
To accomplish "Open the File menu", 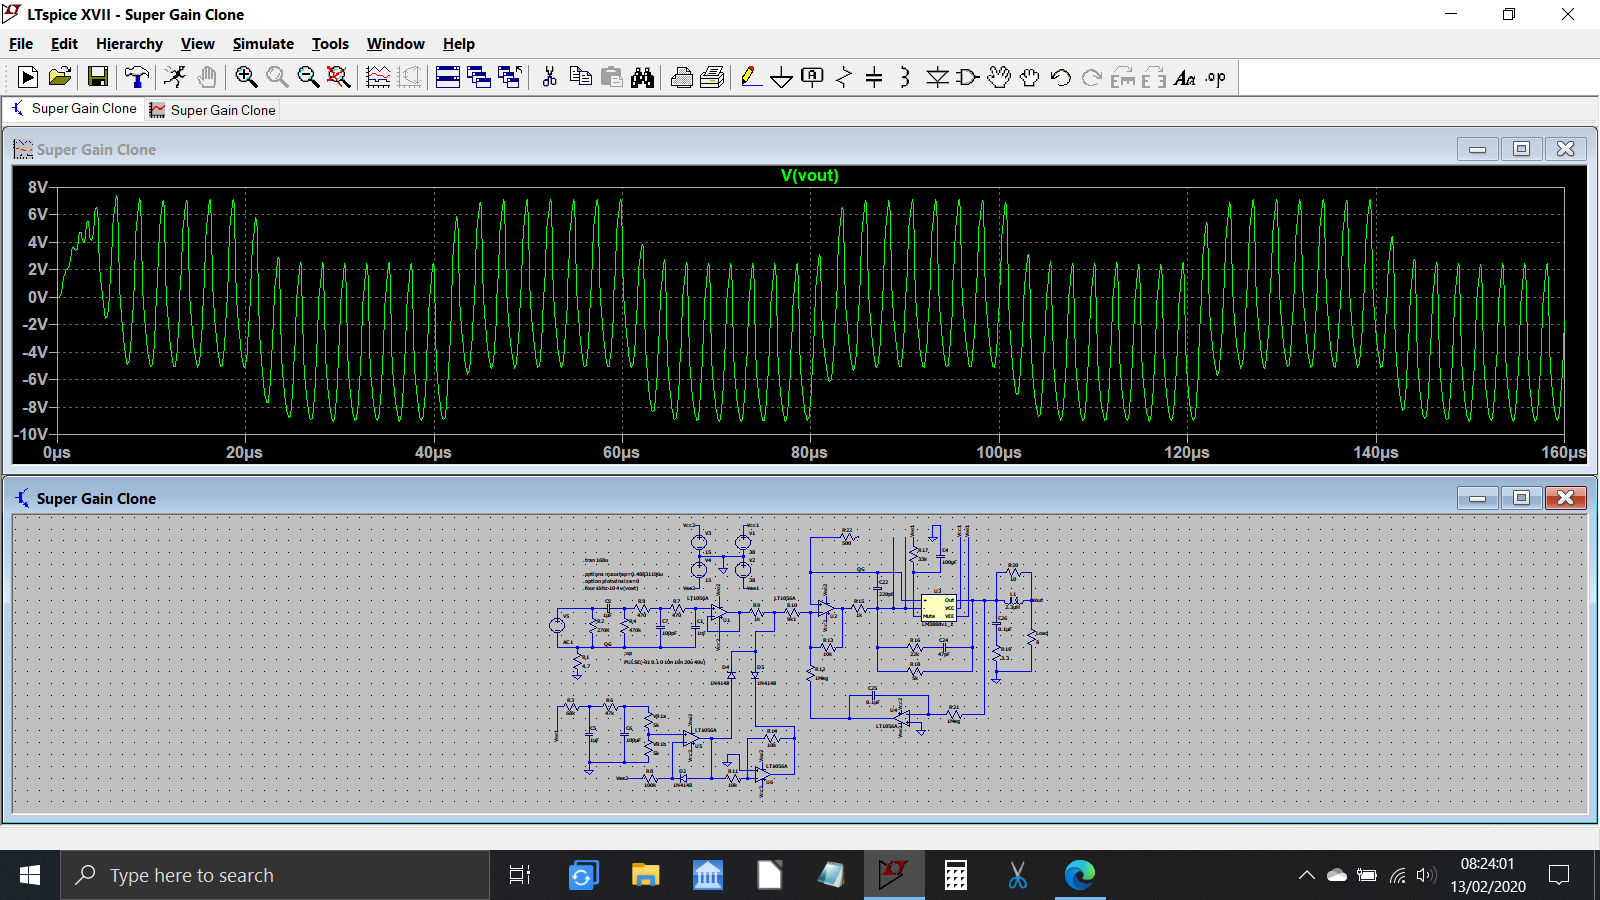I will [21, 44].
